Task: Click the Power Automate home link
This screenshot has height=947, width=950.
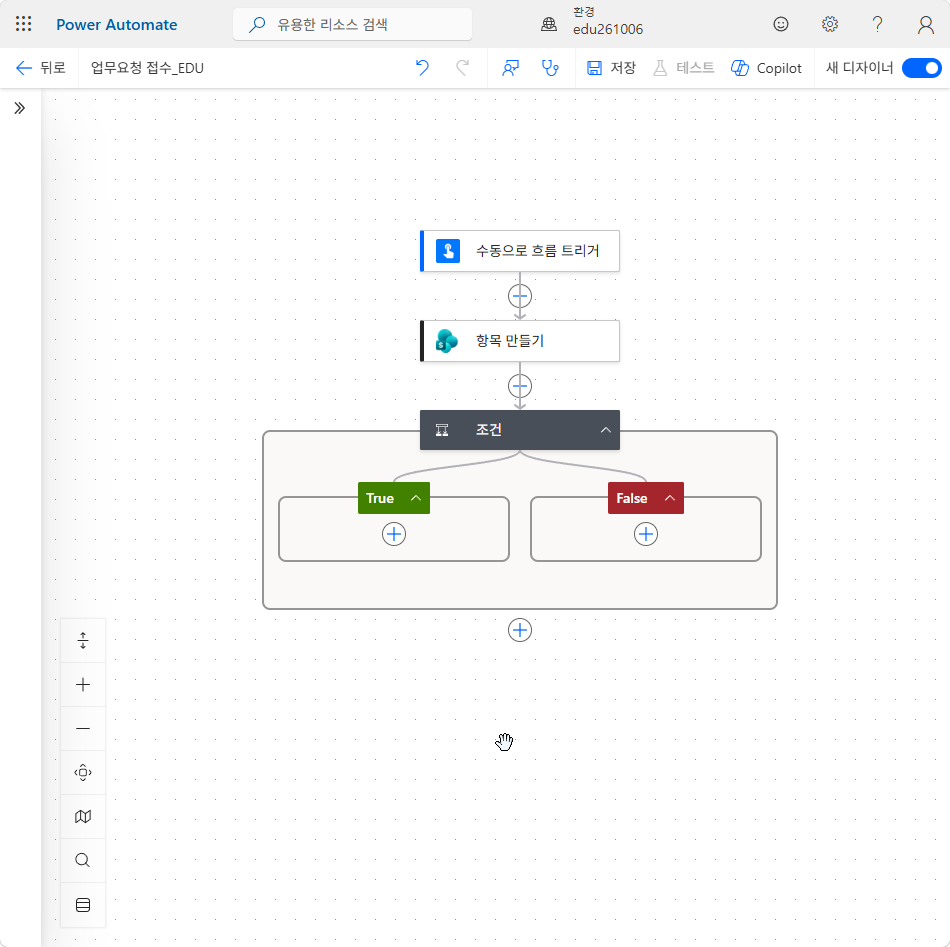Action: point(117,24)
